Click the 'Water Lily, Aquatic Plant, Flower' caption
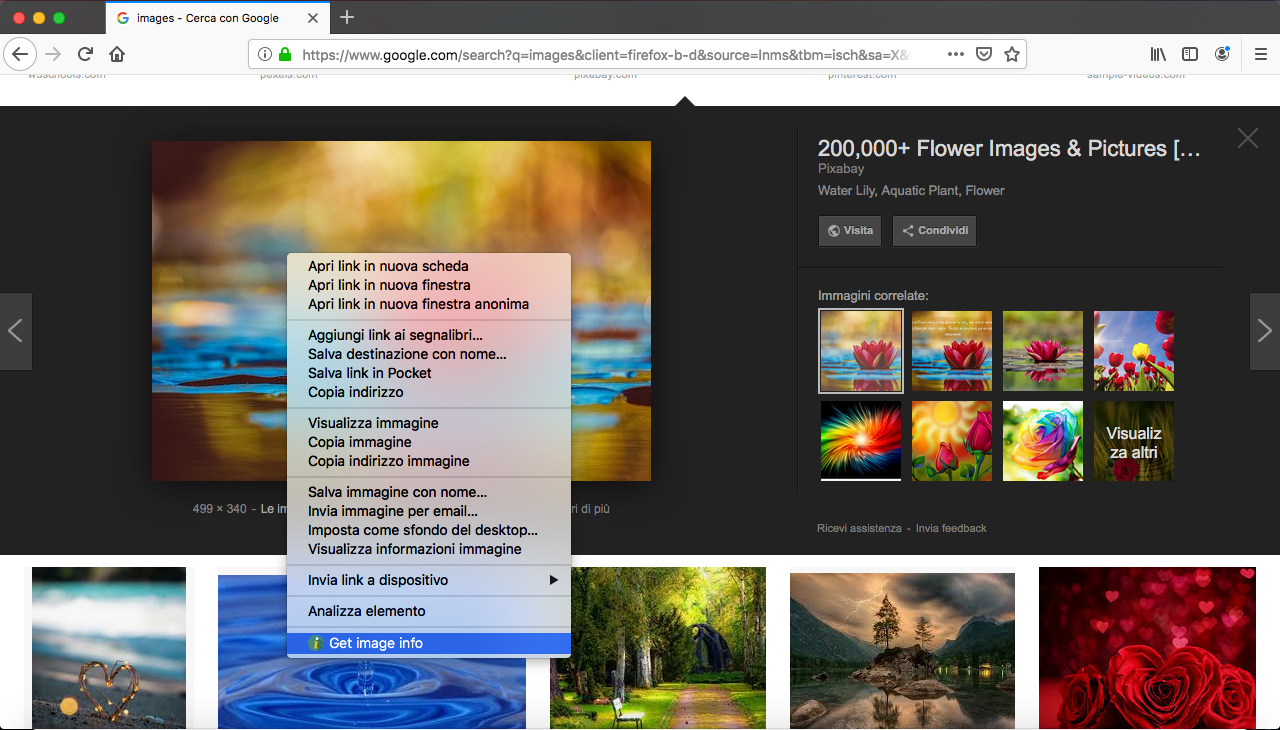Image resolution: width=1280 pixels, height=730 pixels. click(x=911, y=190)
